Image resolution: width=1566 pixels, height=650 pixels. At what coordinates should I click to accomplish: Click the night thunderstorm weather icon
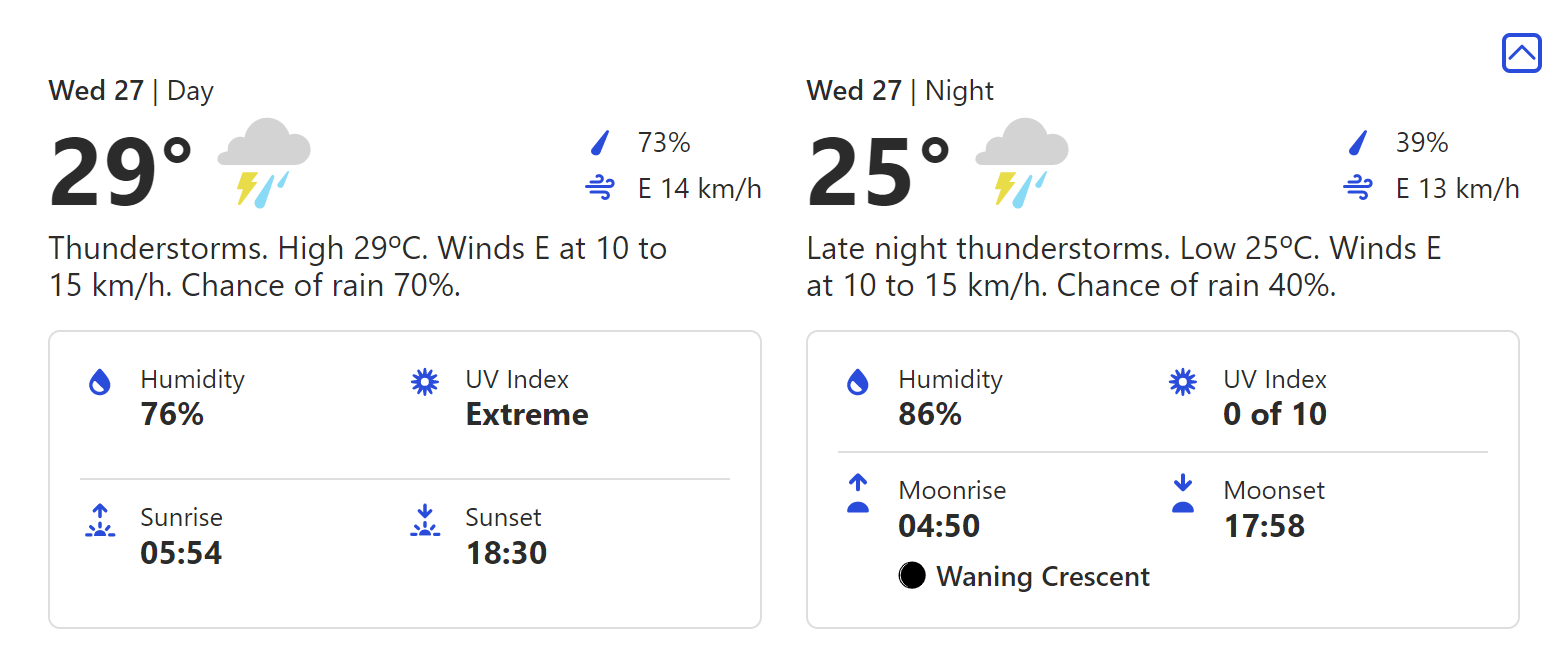(x=1022, y=160)
